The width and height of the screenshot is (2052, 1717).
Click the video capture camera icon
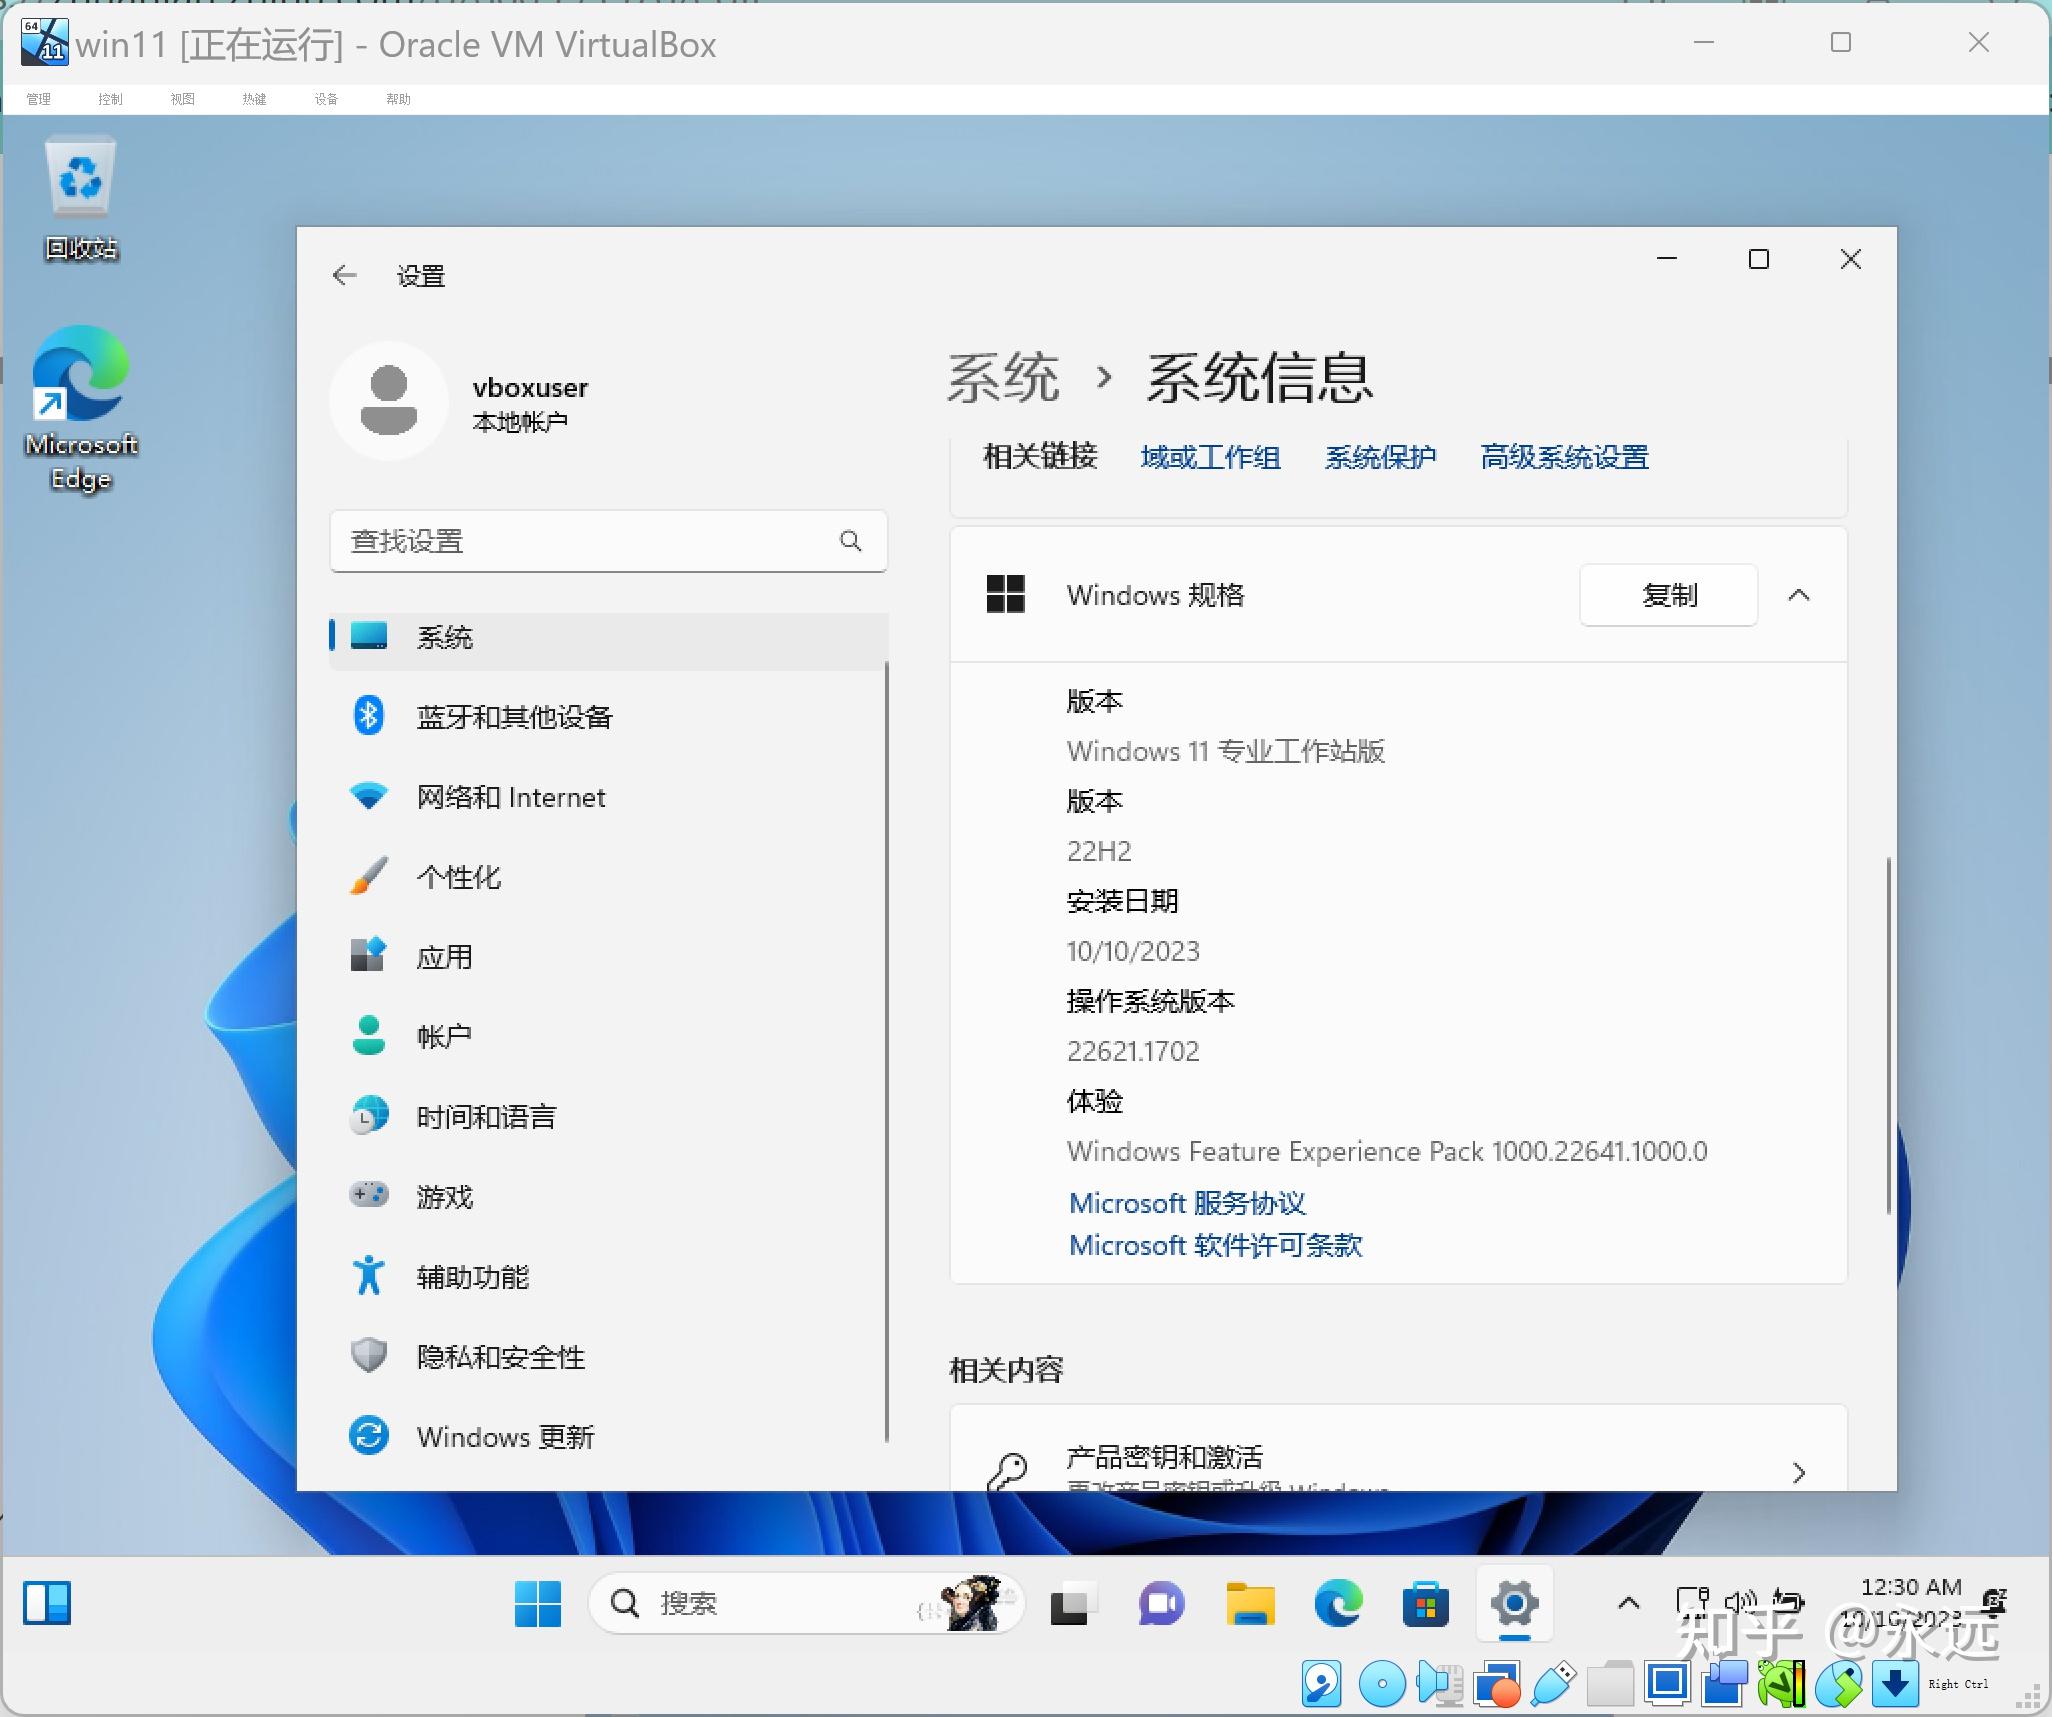tap(1725, 1683)
